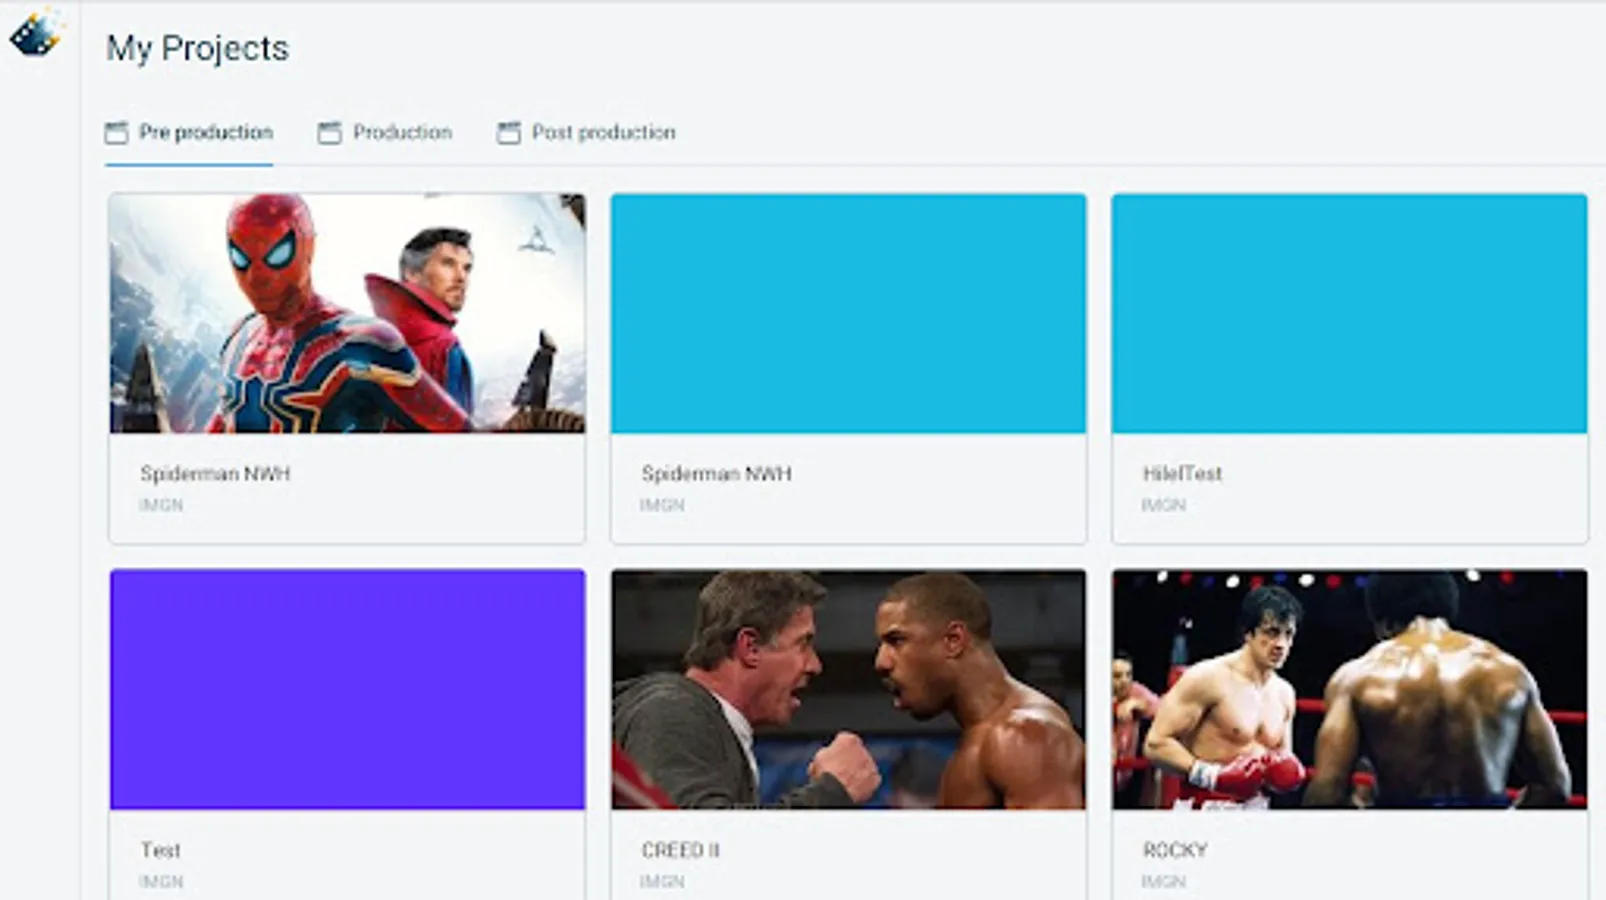Click "IMGN" under the HilelTest title
This screenshot has width=1606, height=900.
[x=1163, y=505]
